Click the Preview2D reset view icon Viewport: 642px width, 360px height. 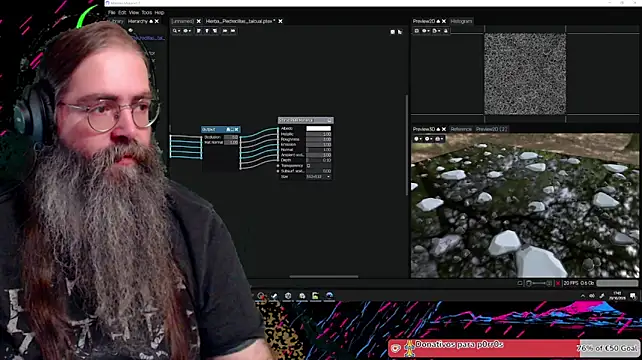point(417,31)
